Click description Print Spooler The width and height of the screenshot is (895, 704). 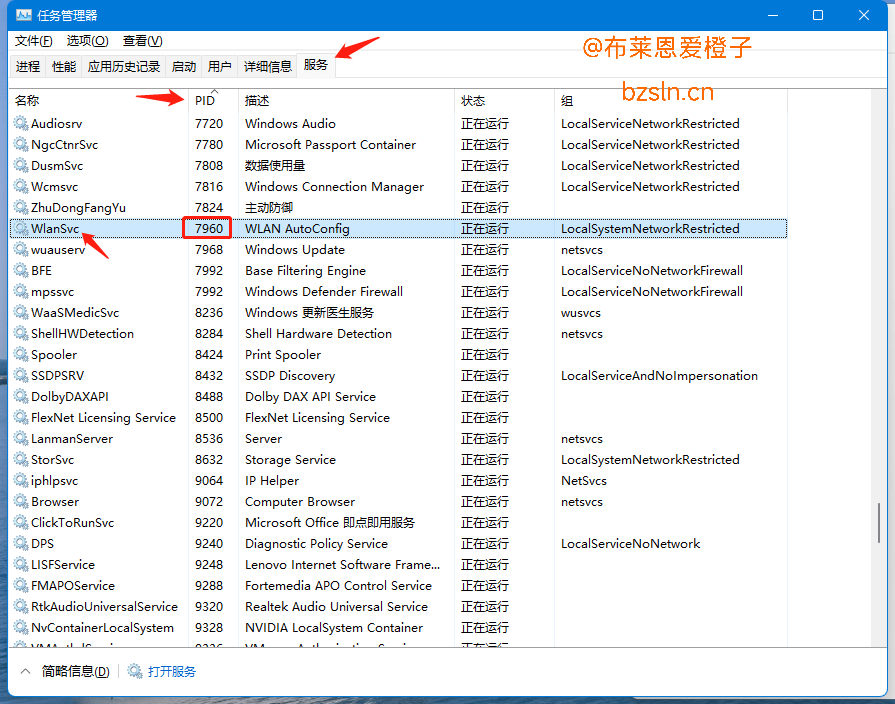pyautogui.click(x=283, y=355)
